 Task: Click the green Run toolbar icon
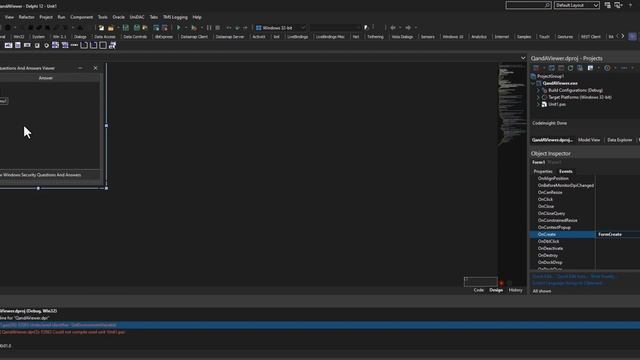click(x=178, y=28)
